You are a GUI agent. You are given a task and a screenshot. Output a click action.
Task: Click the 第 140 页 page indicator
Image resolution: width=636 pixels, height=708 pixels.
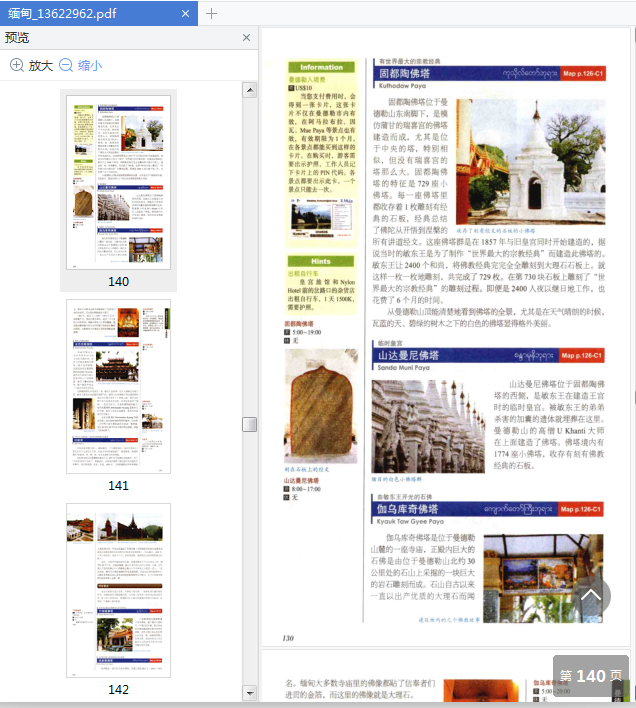click(591, 675)
